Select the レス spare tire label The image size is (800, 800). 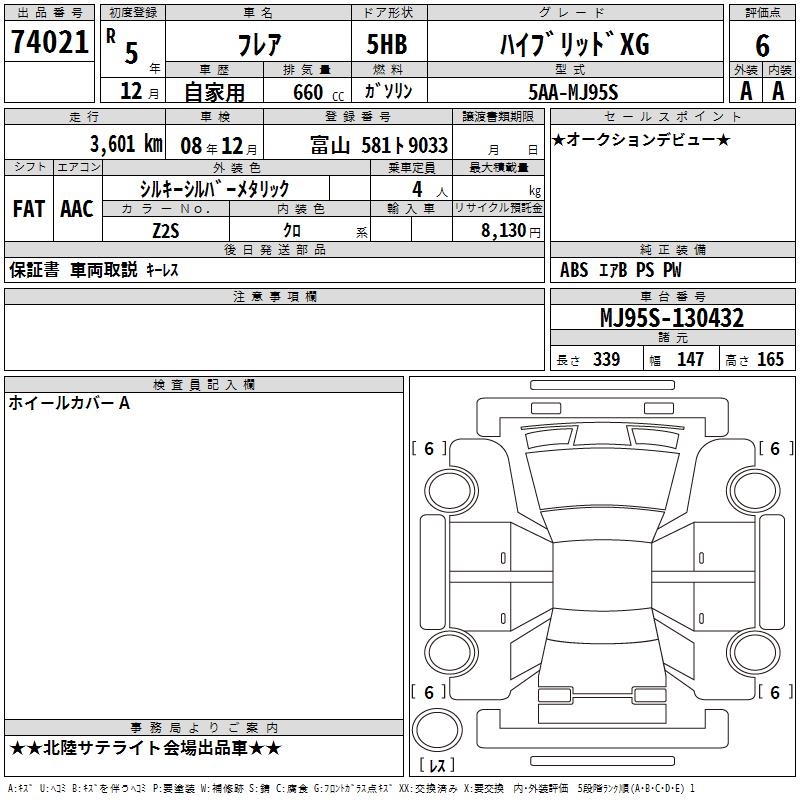click(x=437, y=765)
